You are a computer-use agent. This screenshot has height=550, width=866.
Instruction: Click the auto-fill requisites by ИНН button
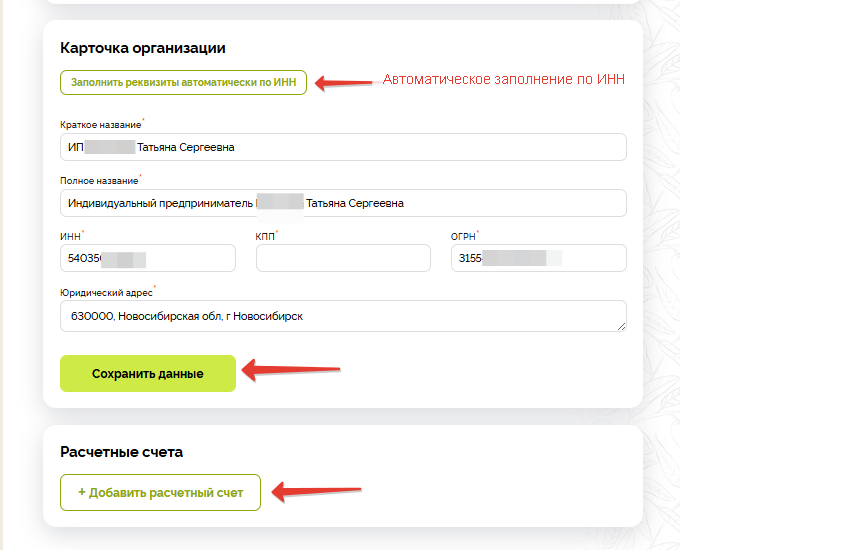click(183, 82)
